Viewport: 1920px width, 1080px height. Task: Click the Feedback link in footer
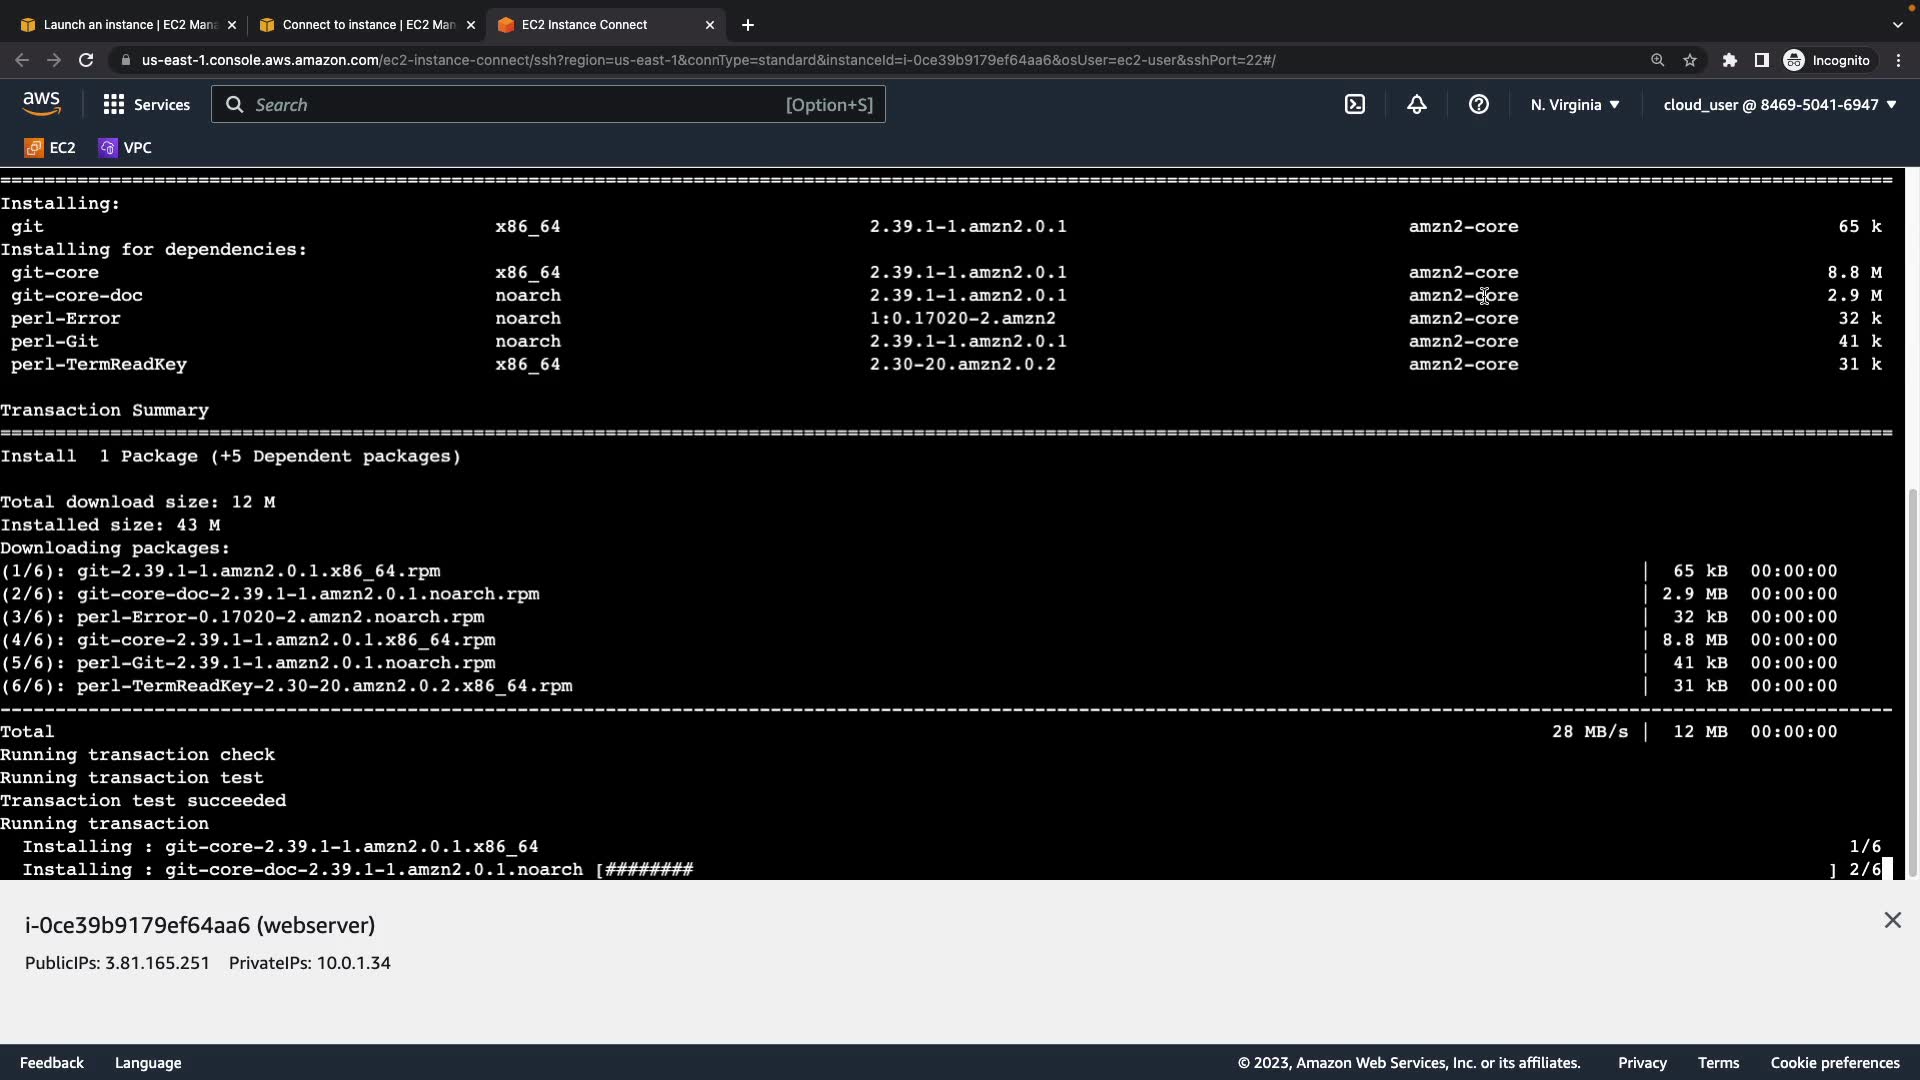[52, 1063]
